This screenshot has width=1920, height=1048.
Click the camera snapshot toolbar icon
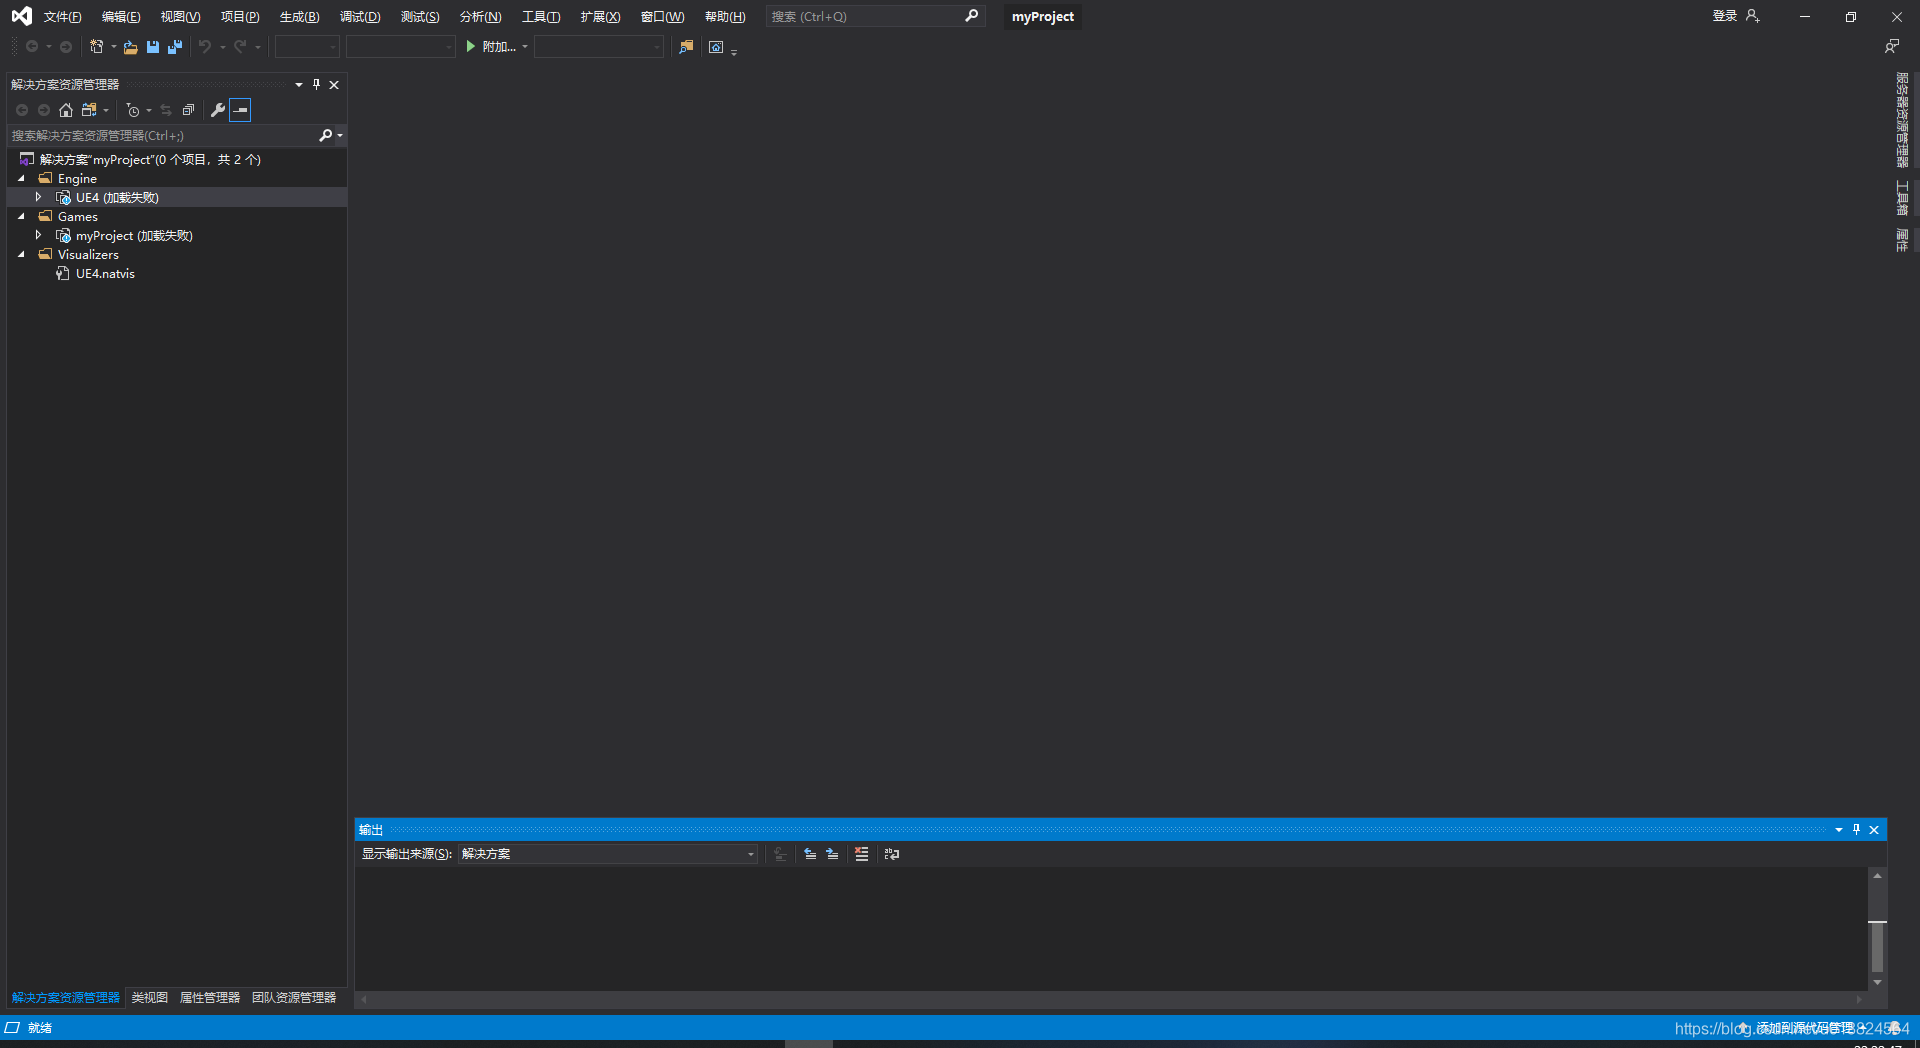(x=716, y=47)
